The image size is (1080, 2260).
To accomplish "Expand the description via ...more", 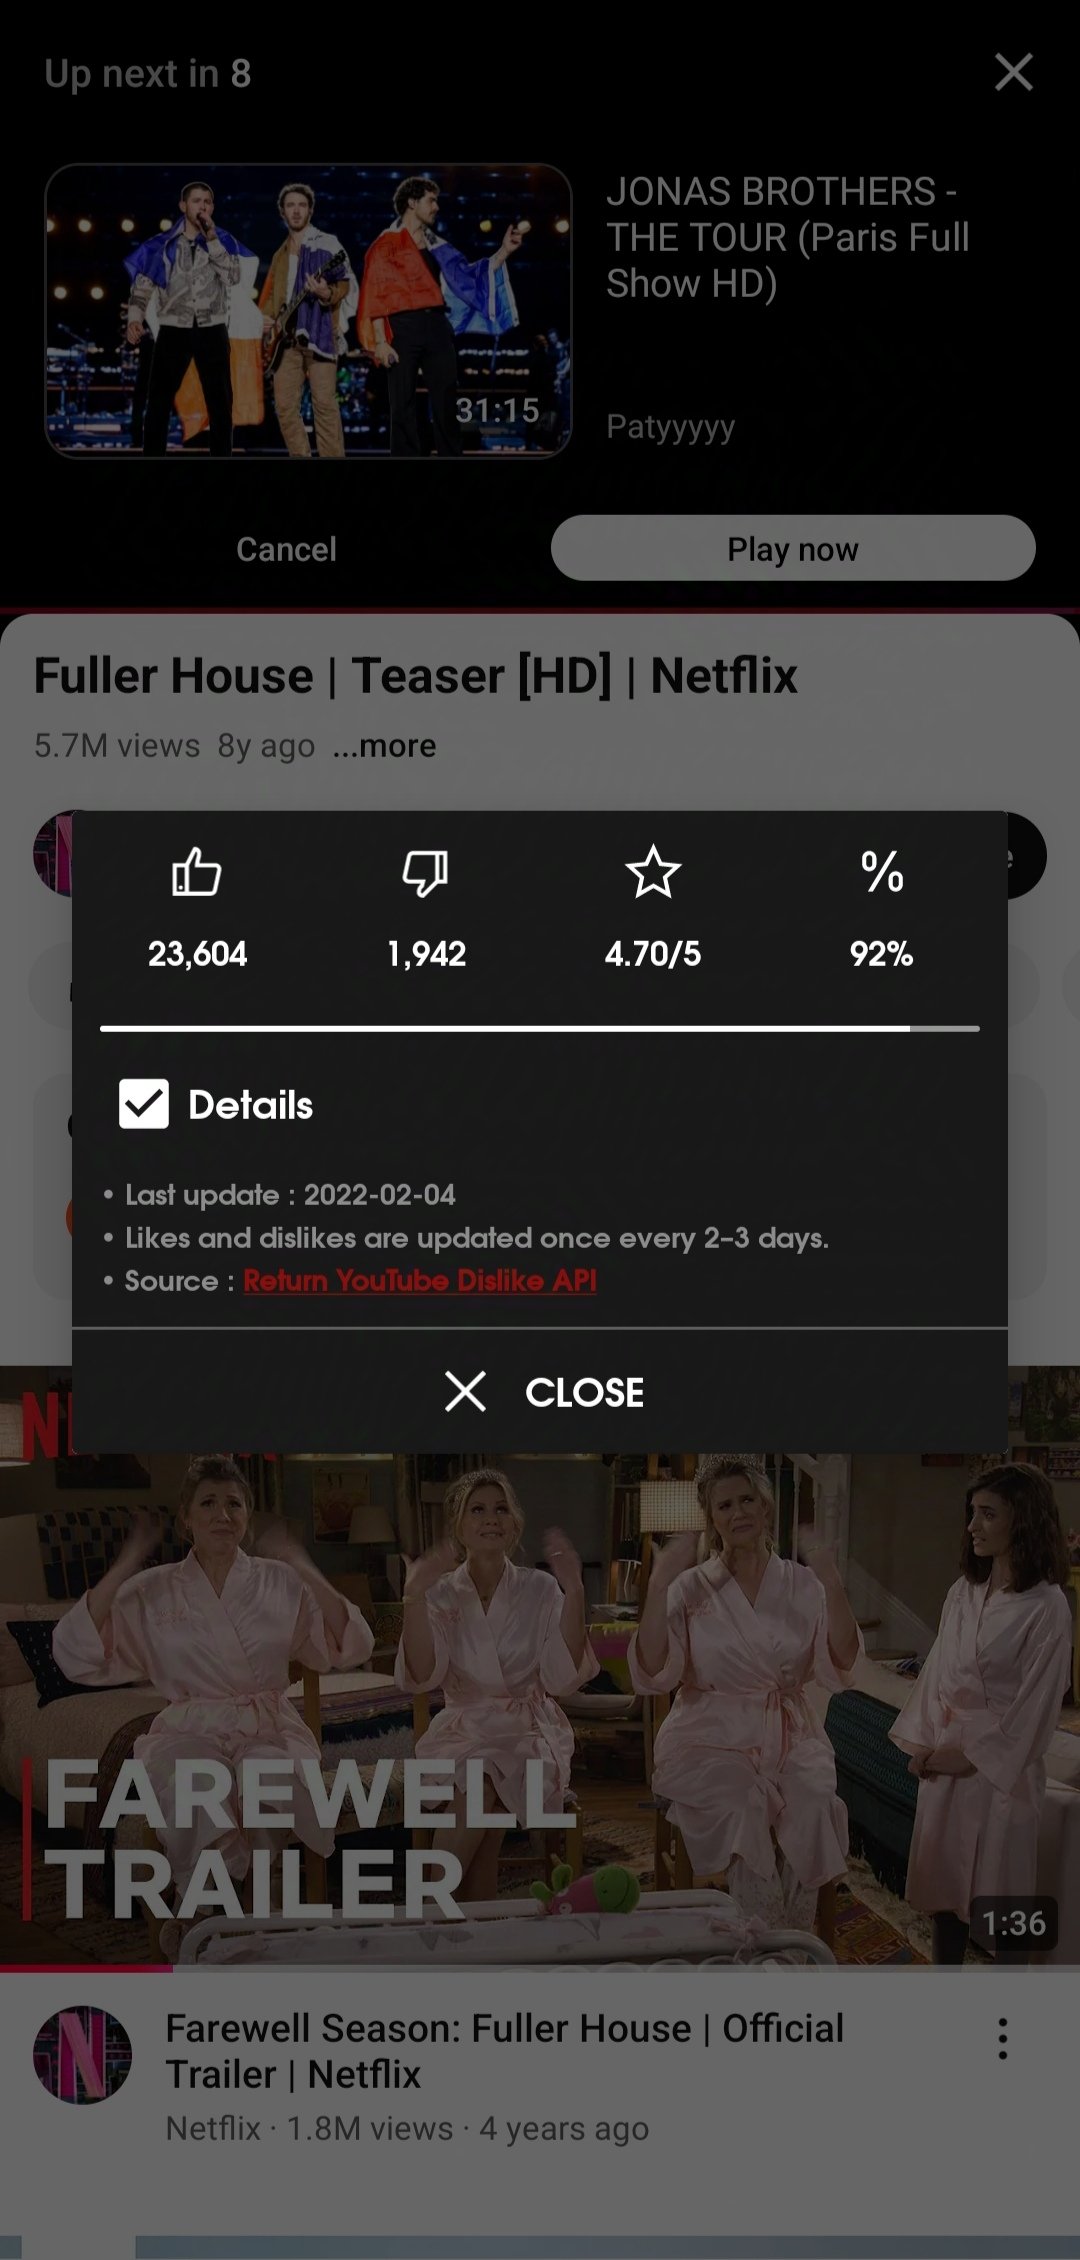I will pyautogui.click(x=385, y=746).
